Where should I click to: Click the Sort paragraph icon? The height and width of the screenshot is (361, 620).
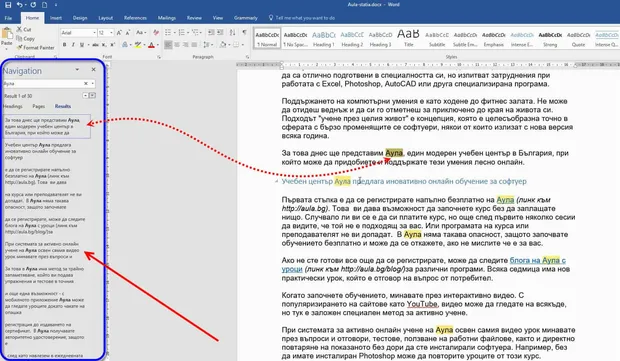(232, 32)
